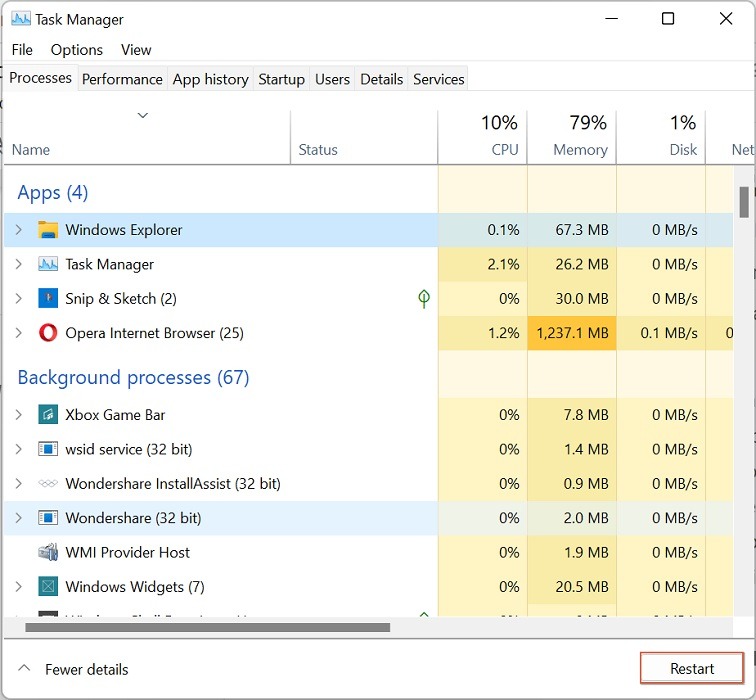The image size is (756, 700).
Task: Click the horizontal scrollbar thumb
Action: click(208, 627)
